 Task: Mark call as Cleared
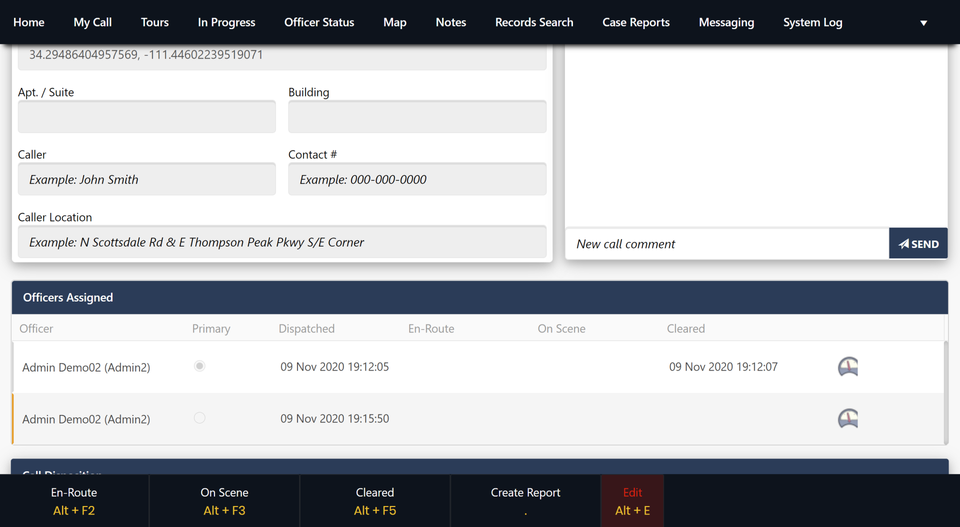click(375, 501)
